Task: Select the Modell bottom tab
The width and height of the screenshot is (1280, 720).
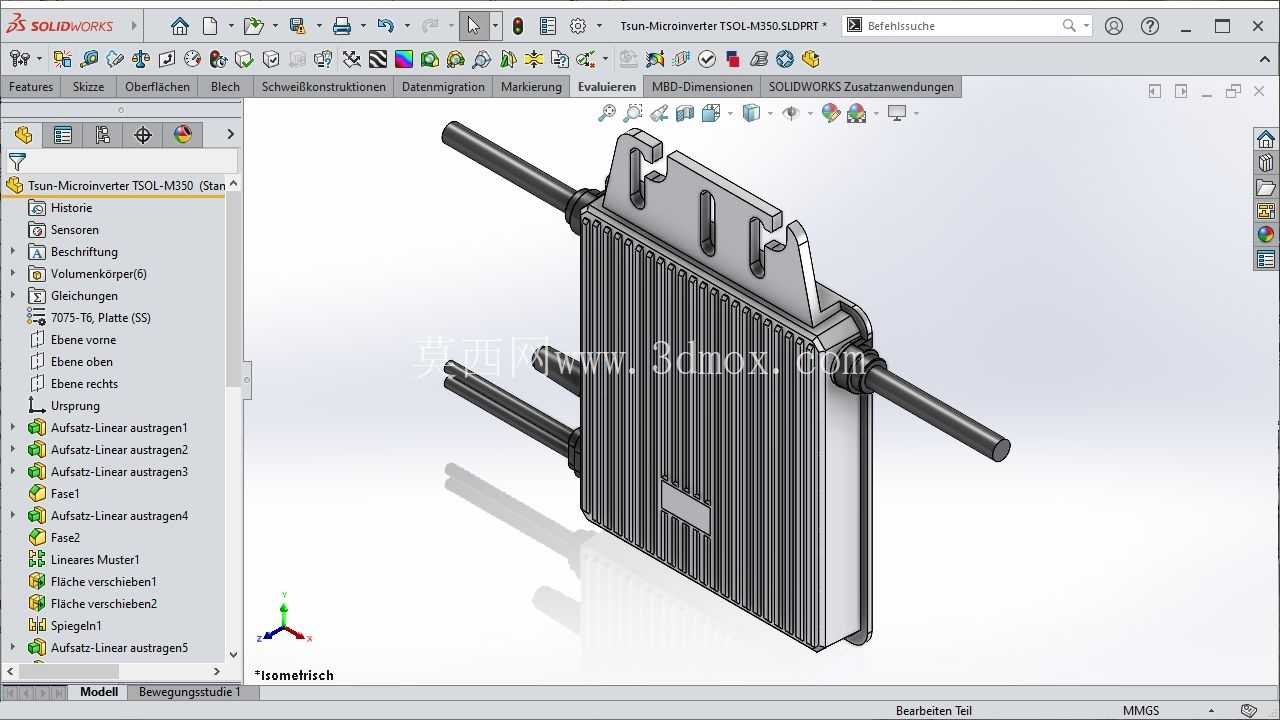Action: pos(99,692)
